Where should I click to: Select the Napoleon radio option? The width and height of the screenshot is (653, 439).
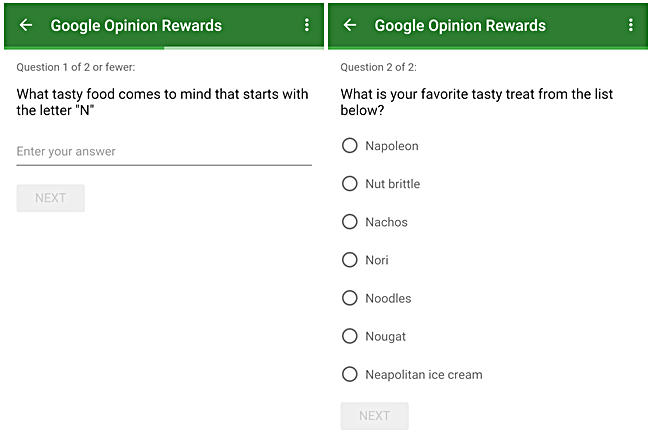coord(350,146)
